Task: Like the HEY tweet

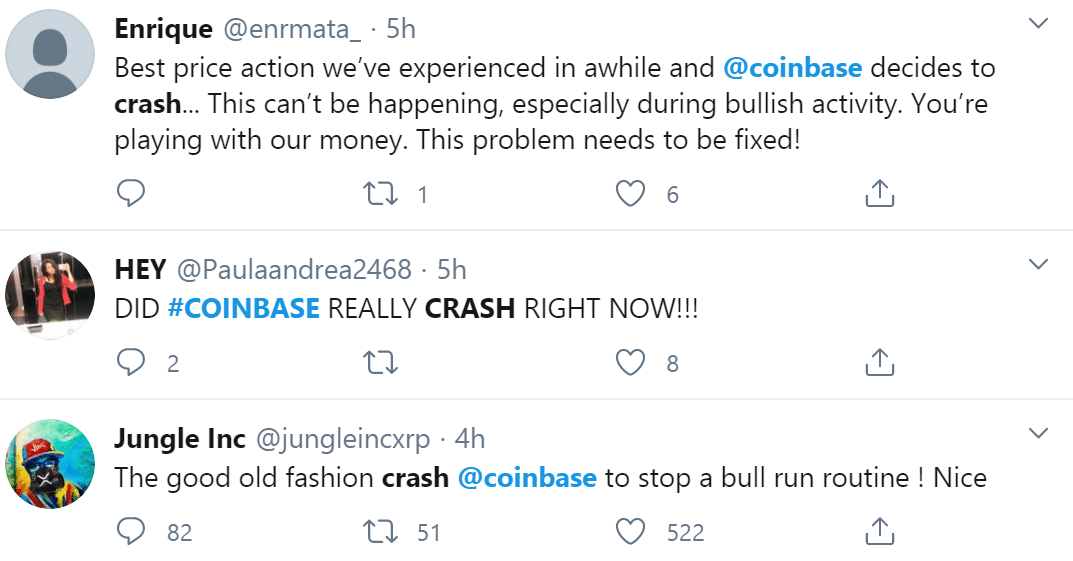Action: point(630,362)
